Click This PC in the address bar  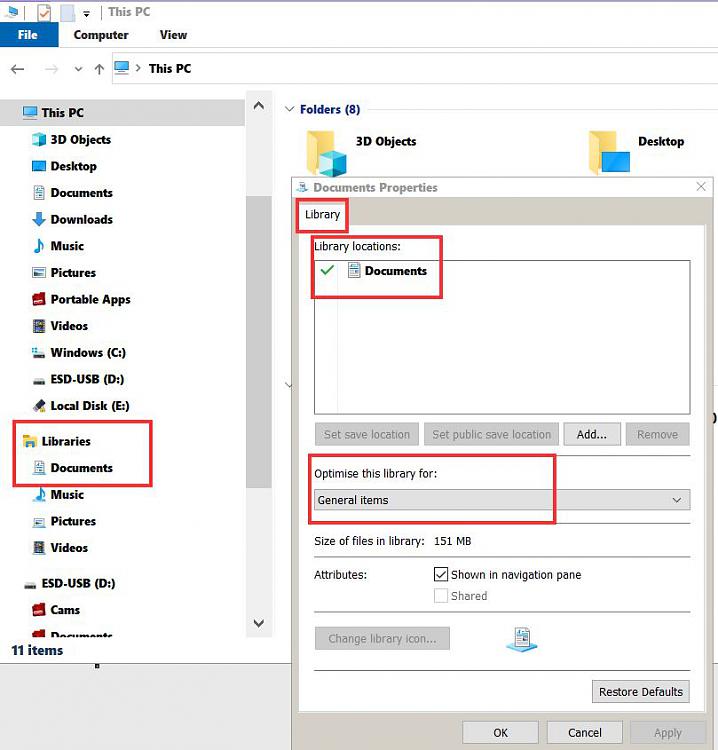tap(170, 69)
